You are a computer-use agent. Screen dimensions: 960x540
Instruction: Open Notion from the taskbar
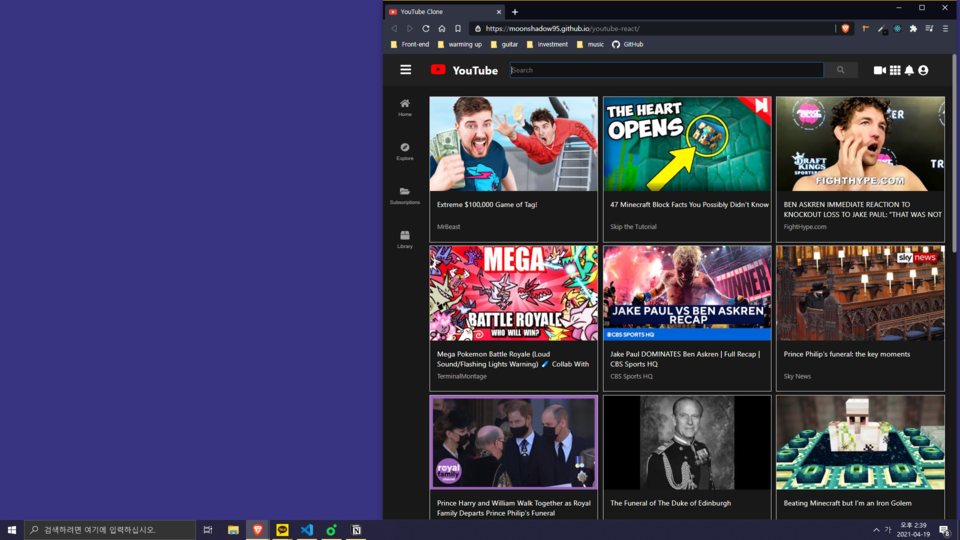point(356,530)
